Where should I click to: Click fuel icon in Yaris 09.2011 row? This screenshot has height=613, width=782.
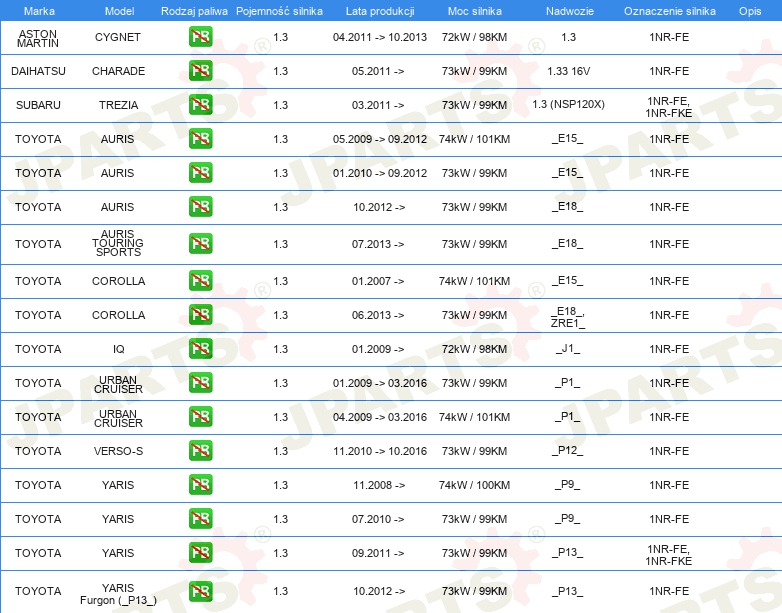tap(200, 552)
